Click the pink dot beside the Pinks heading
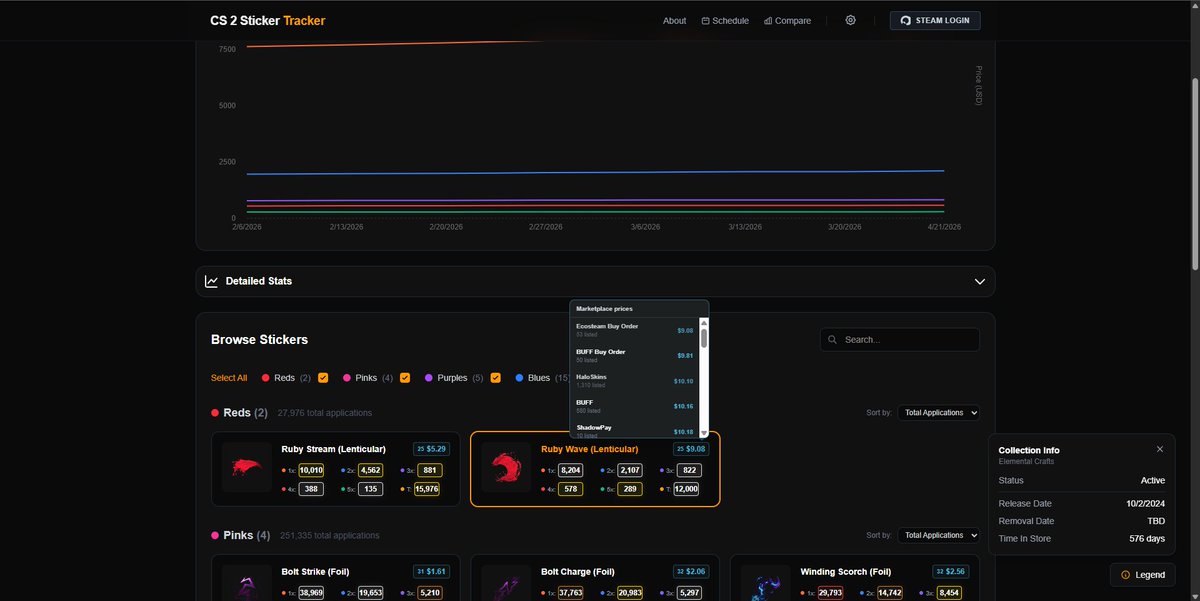Viewport: 1200px width, 601px height. tap(215, 535)
